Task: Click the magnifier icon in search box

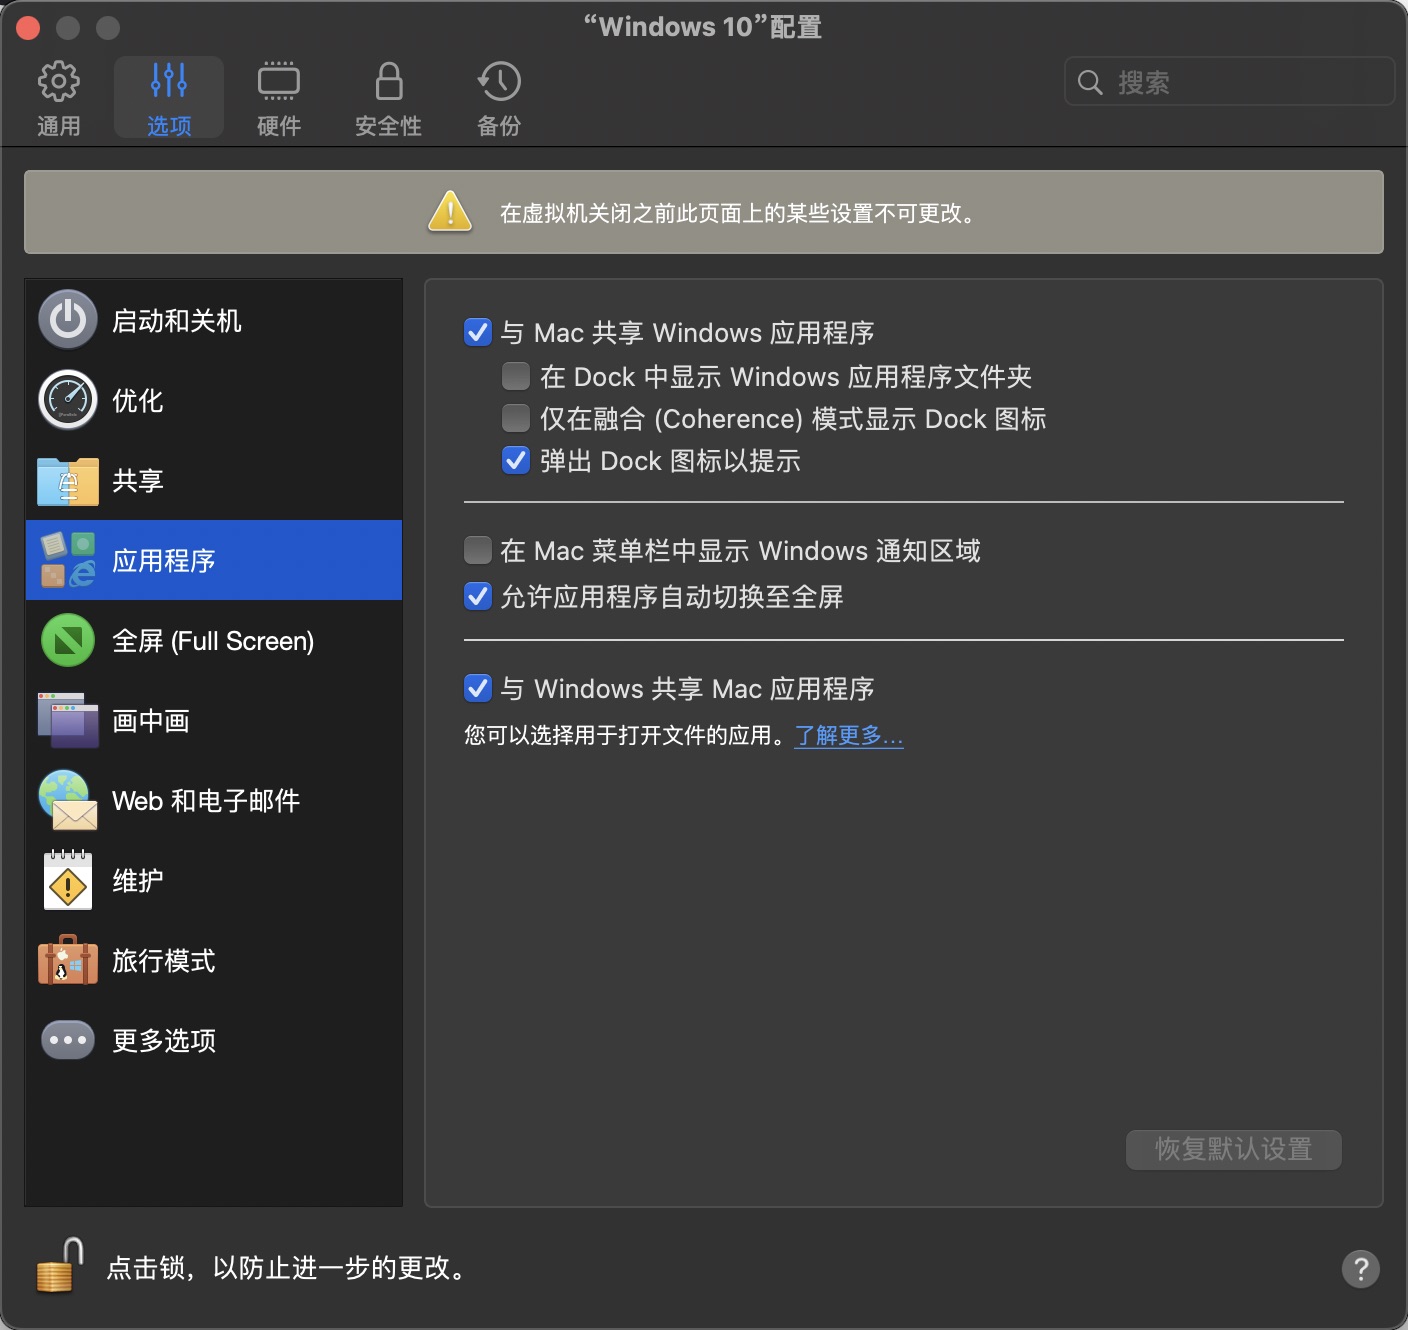Action: click(1090, 82)
